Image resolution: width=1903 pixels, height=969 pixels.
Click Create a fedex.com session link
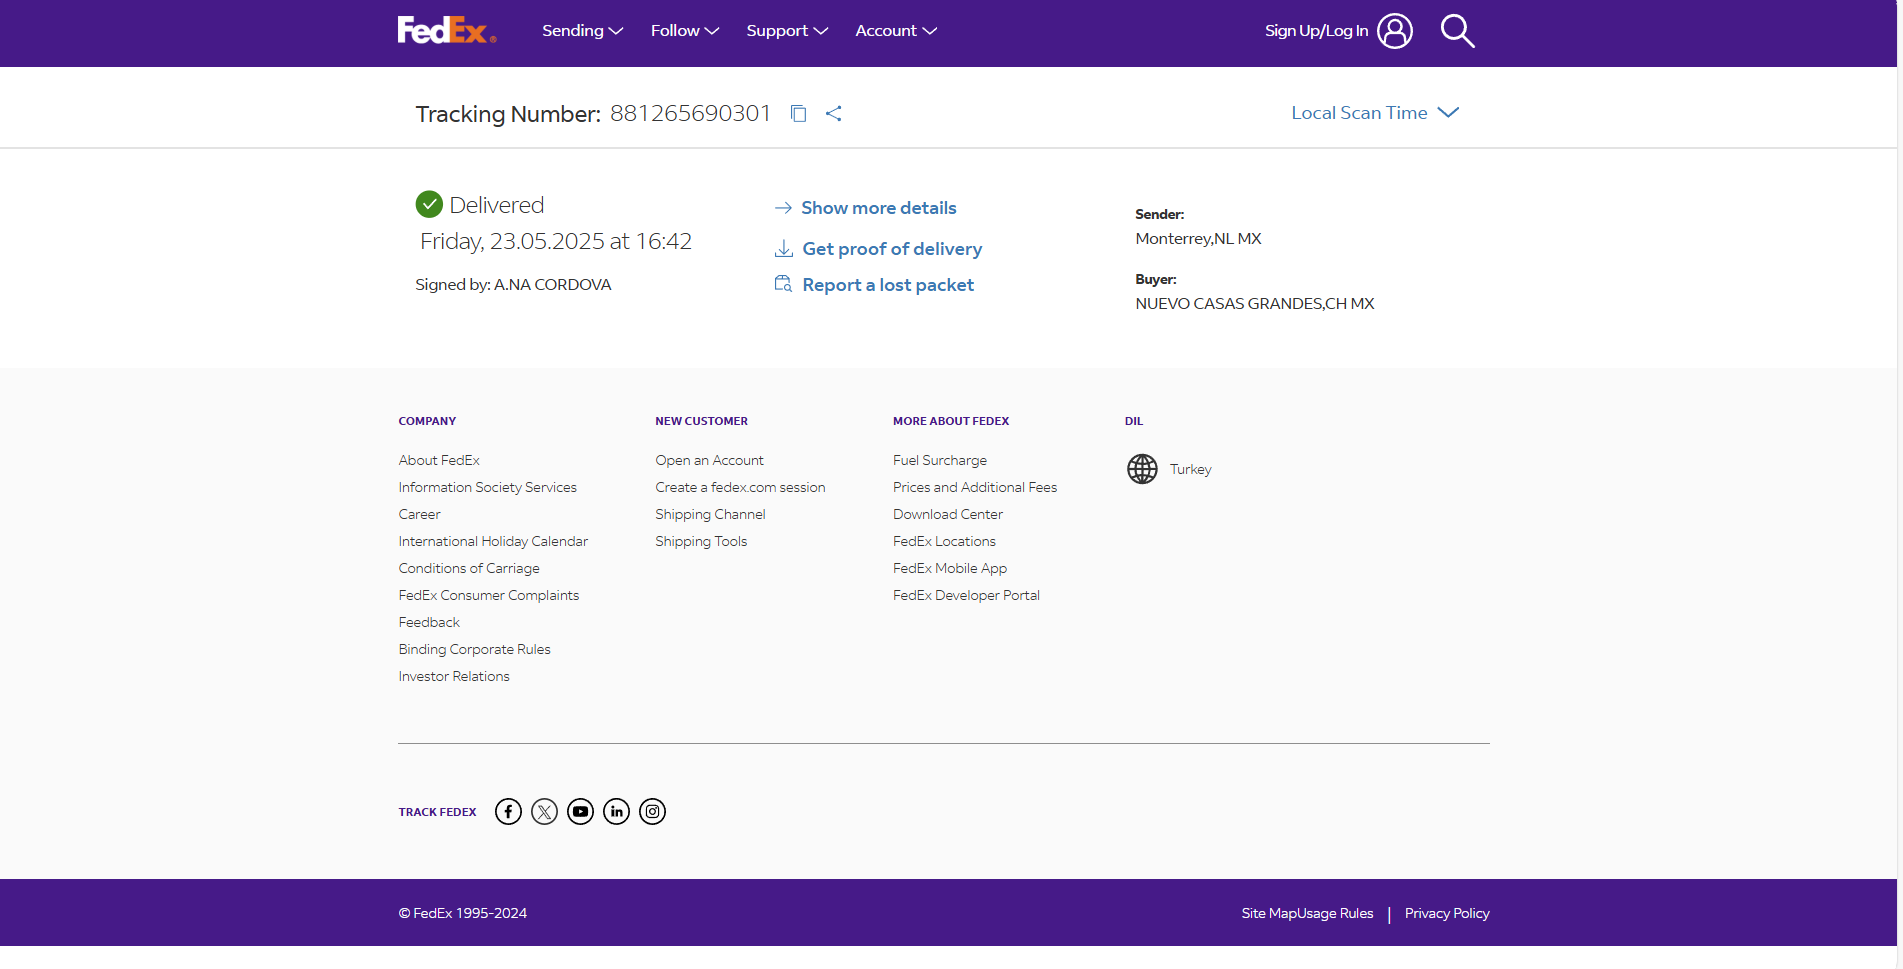click(740, 487)
